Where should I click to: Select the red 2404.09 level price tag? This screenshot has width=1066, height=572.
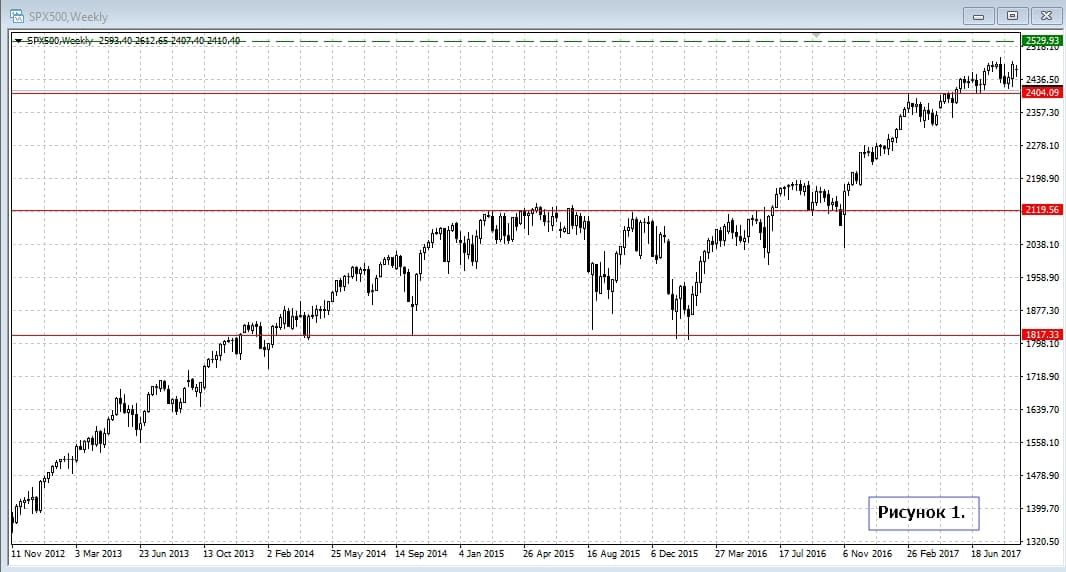[1041, 92]
